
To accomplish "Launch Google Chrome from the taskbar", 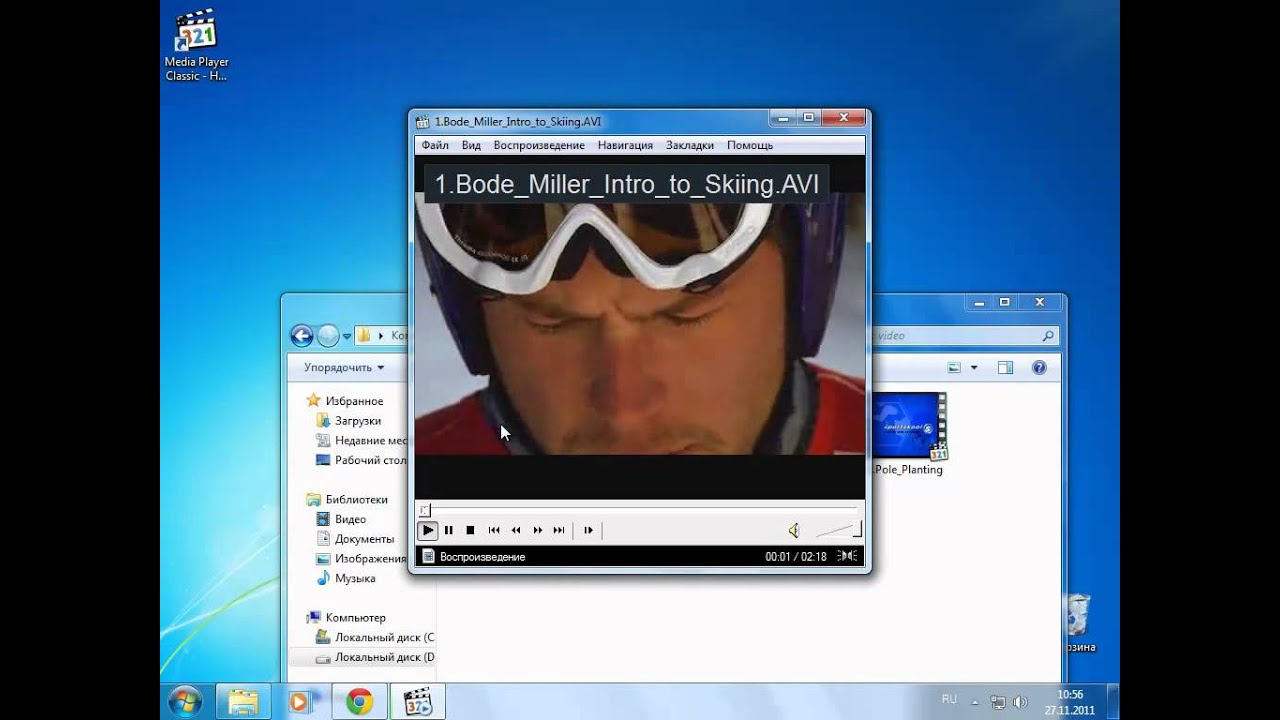I will tap(359, 702).
